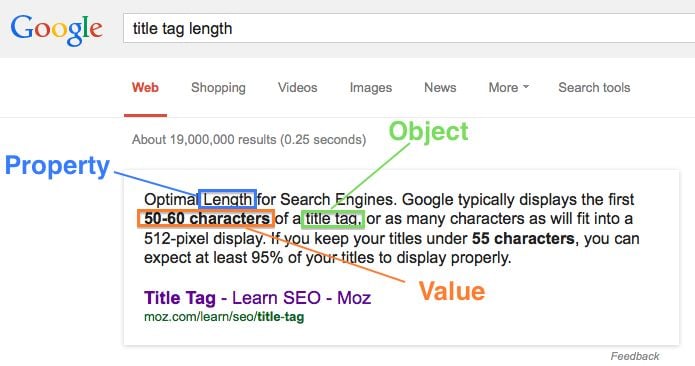Expand the More dropdown menu
Image resolution: width=695 pixels, height=366 pixels.
coord(508,87)
